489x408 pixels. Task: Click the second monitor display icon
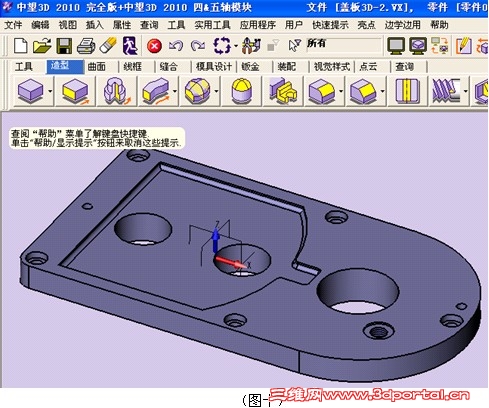tap(418, 46)
